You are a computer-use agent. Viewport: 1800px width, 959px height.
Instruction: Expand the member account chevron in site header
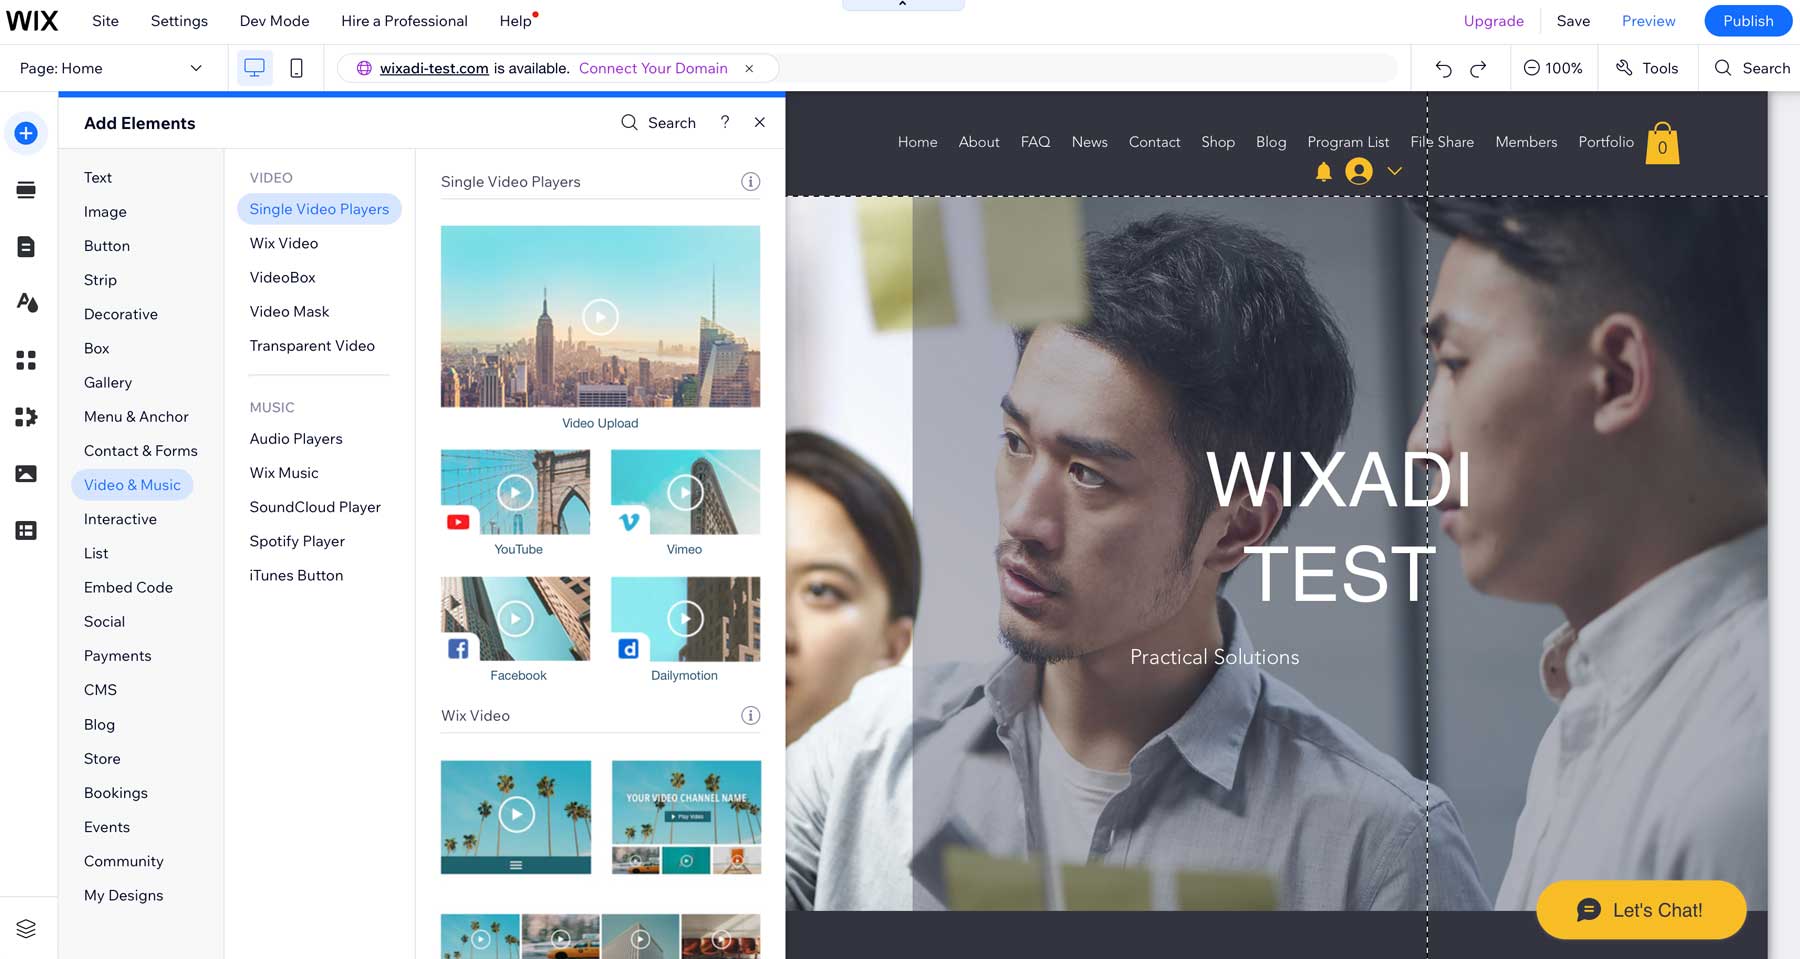(1395, 171)
